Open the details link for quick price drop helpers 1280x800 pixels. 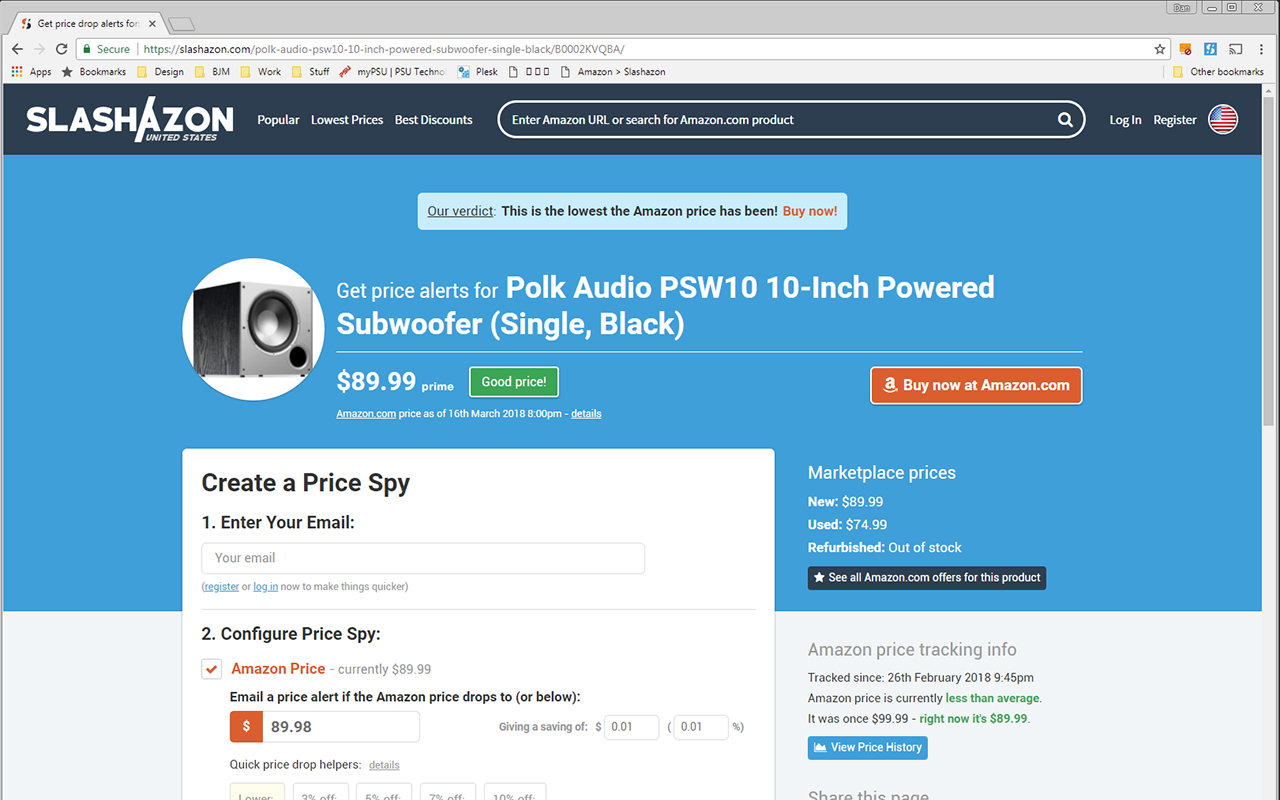384,765
